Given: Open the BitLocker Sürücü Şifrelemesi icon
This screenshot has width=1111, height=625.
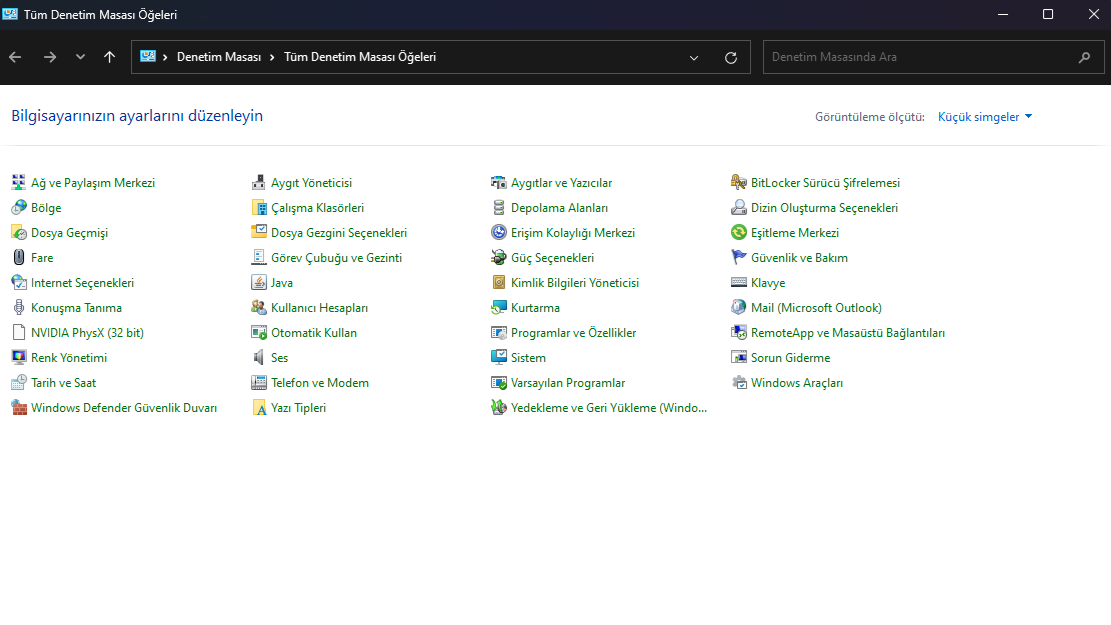Looking at the screenshot, I should (739, 183).
